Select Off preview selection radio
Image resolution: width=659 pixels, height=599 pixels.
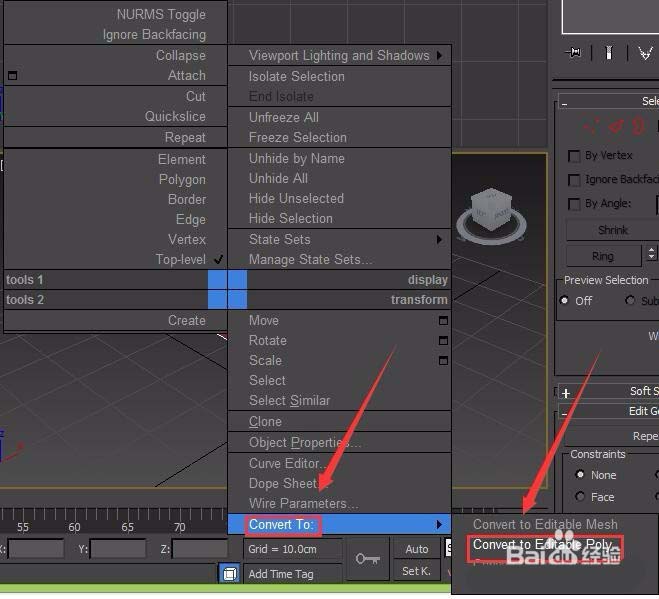coord(564,301)
